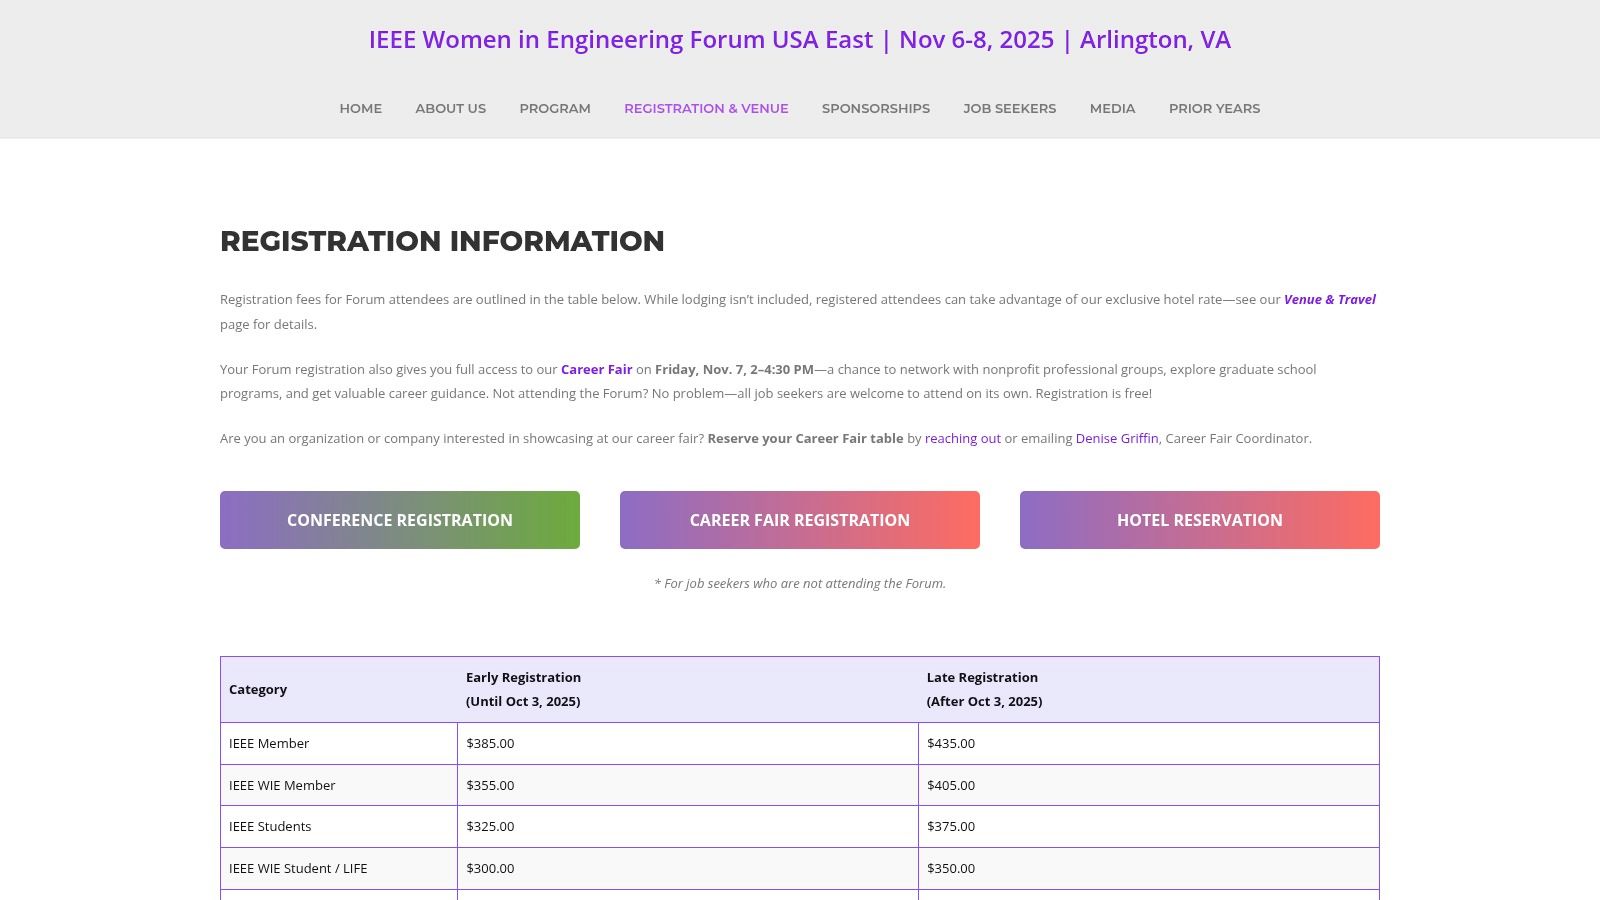Go to ABOUT US page

pyautogui.click(x=450, y=108)
